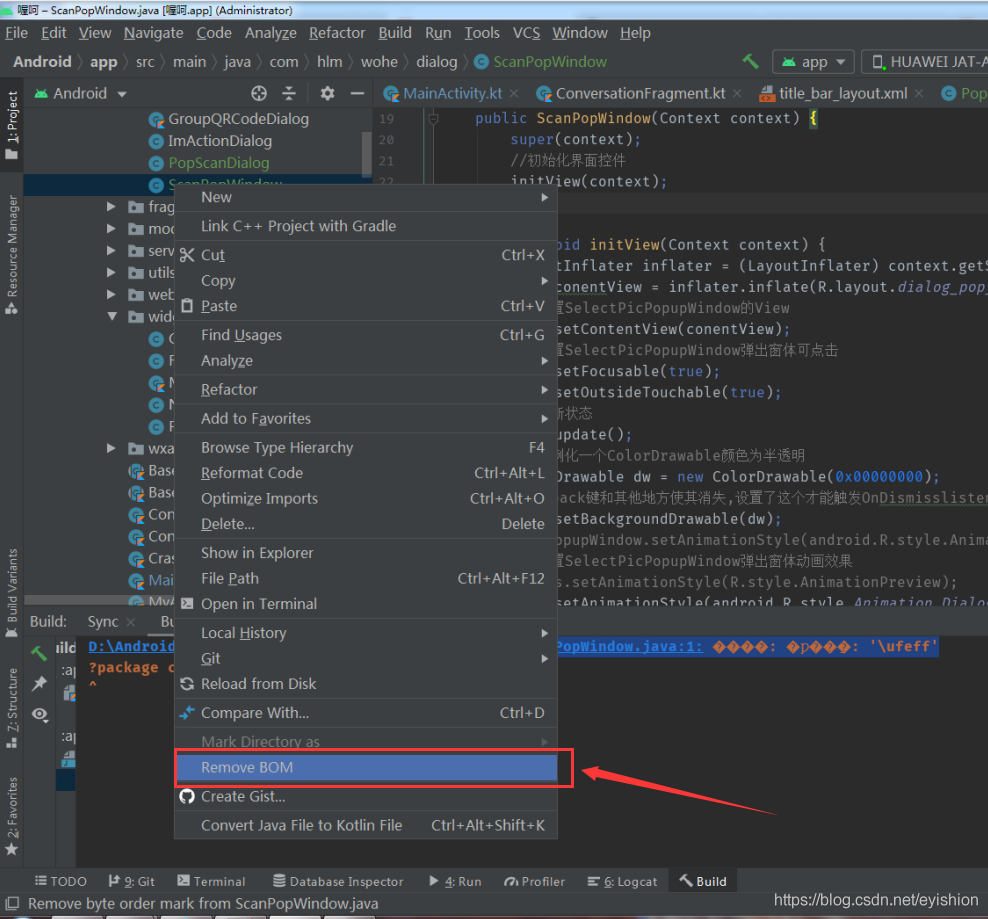Select PopScanDialog in the project tree
988x919 pixels.
pyautogui.click(x=218, y=162)
